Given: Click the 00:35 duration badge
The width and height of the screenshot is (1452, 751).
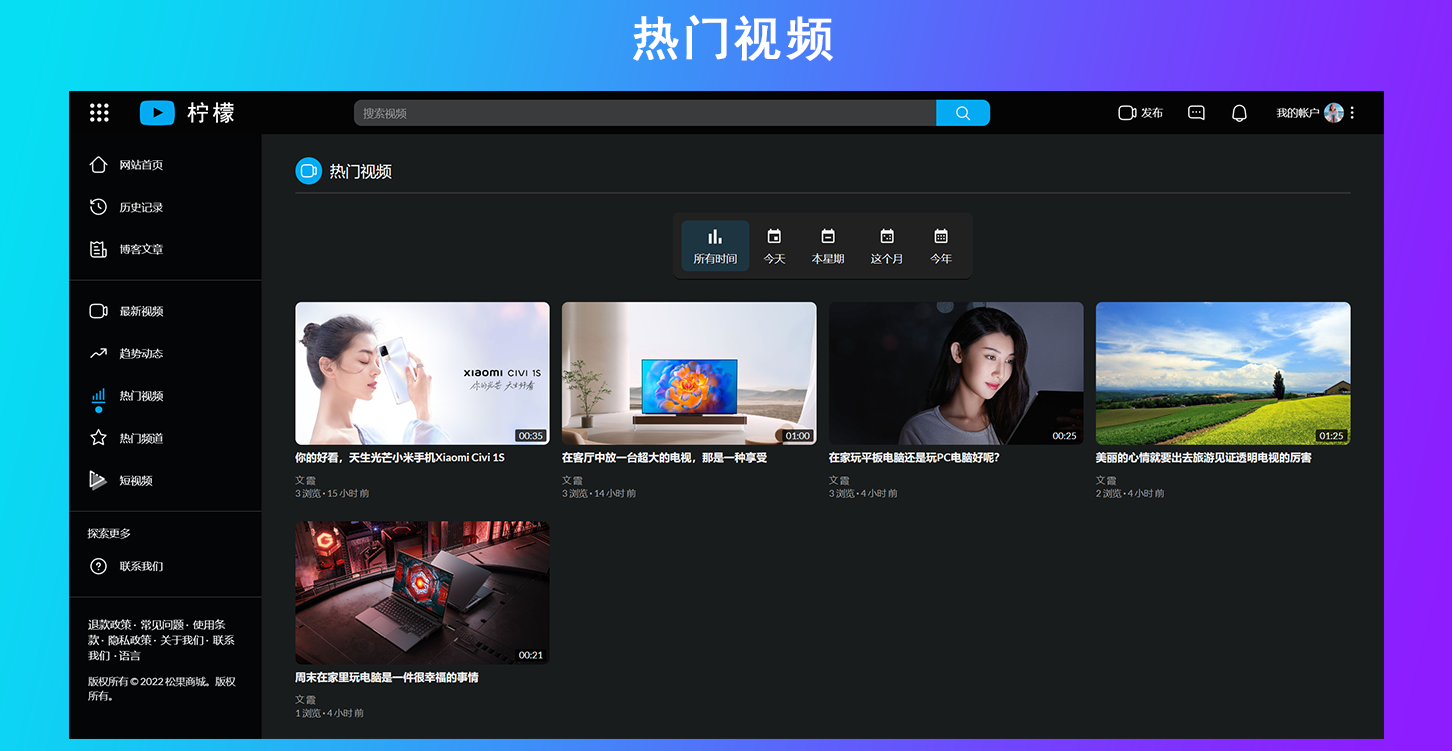Looking at the screenshot, I should [530, 436].
